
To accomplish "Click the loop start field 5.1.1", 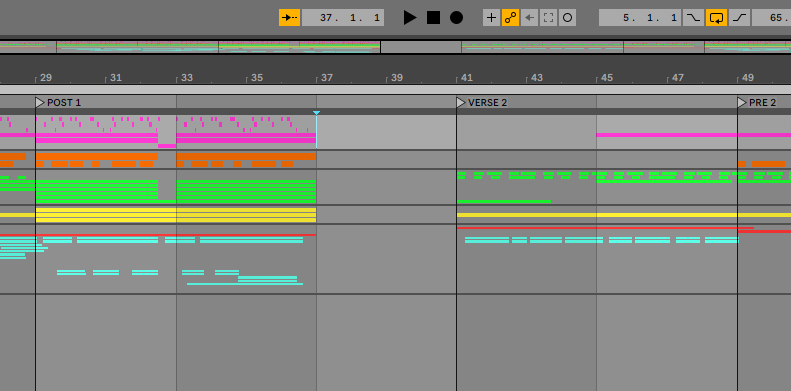I will [x=640, y=18].
